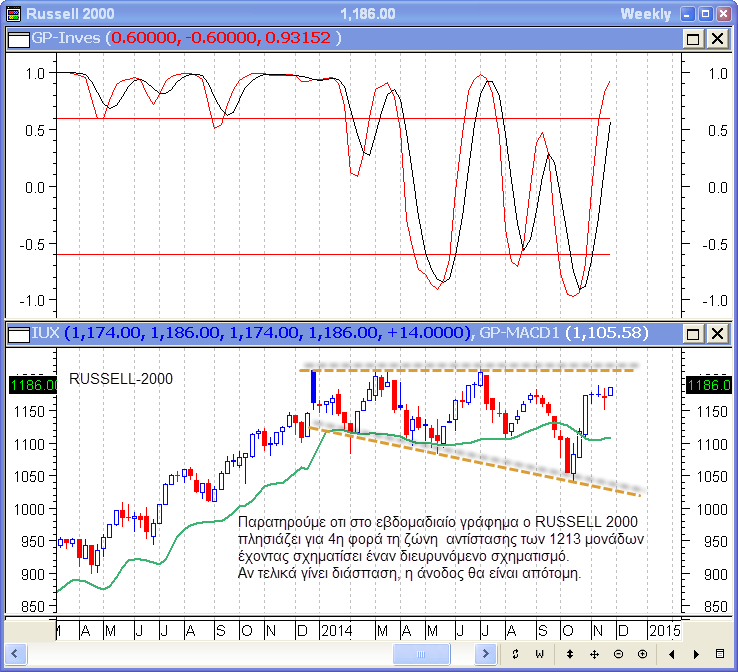Viewport: 738px width, 672px height.
Task: Maximize the IUX price pane
Action: 694,333
